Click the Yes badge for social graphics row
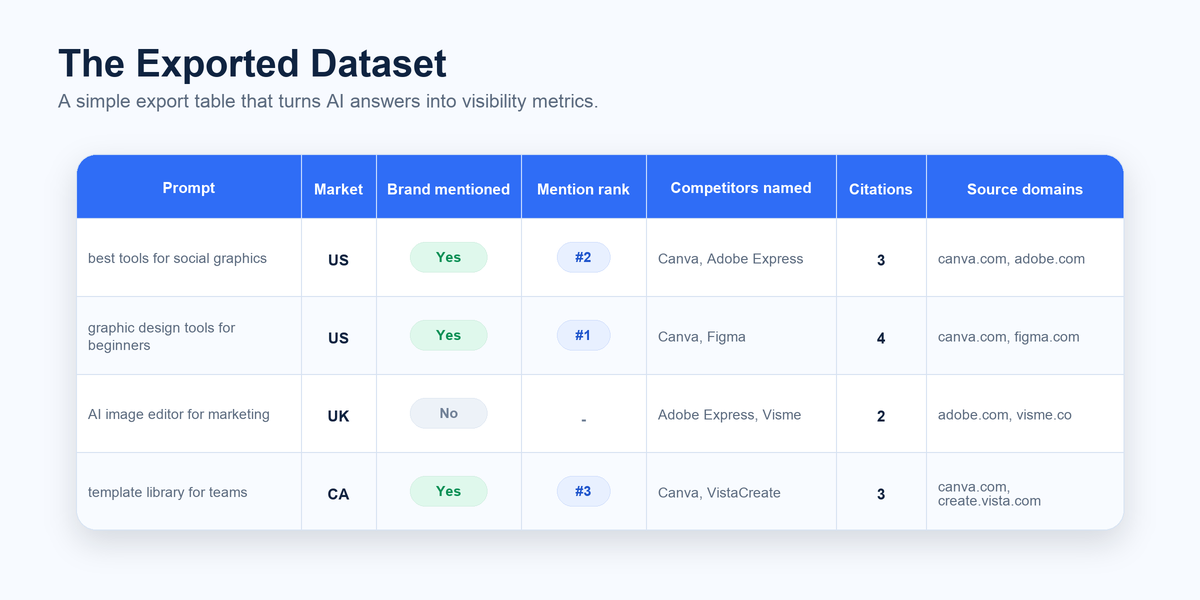Screen dimensions: 1200x600 [448, 257]
